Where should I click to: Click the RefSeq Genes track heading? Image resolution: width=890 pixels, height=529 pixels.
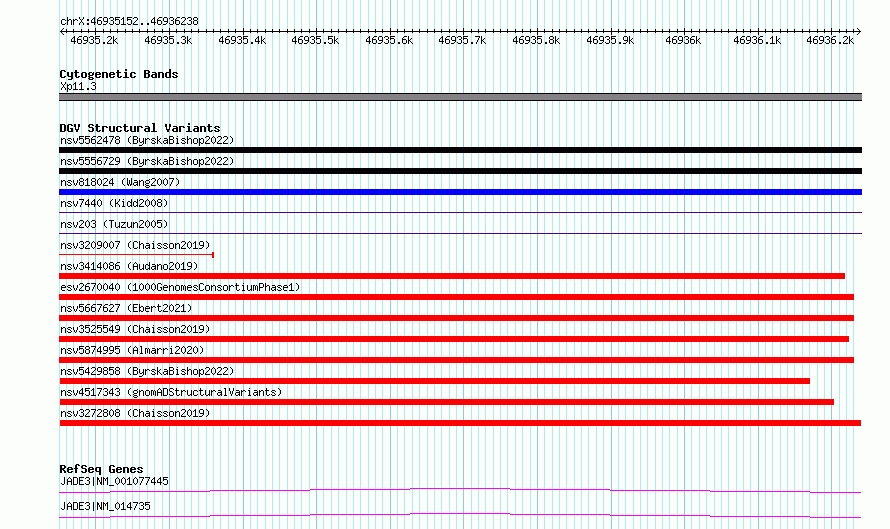(x=101, y=469)
